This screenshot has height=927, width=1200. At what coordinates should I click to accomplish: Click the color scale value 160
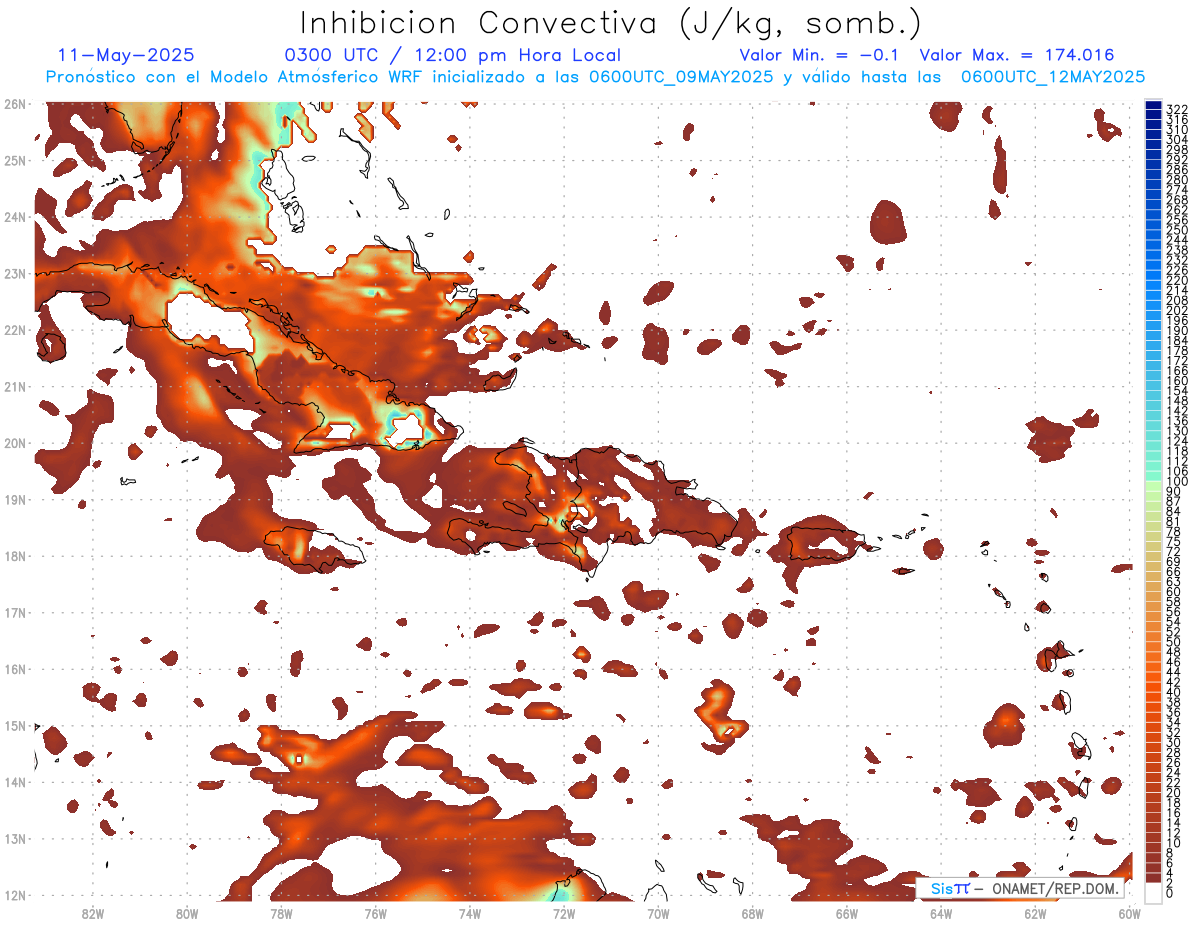pos(1177,381)
